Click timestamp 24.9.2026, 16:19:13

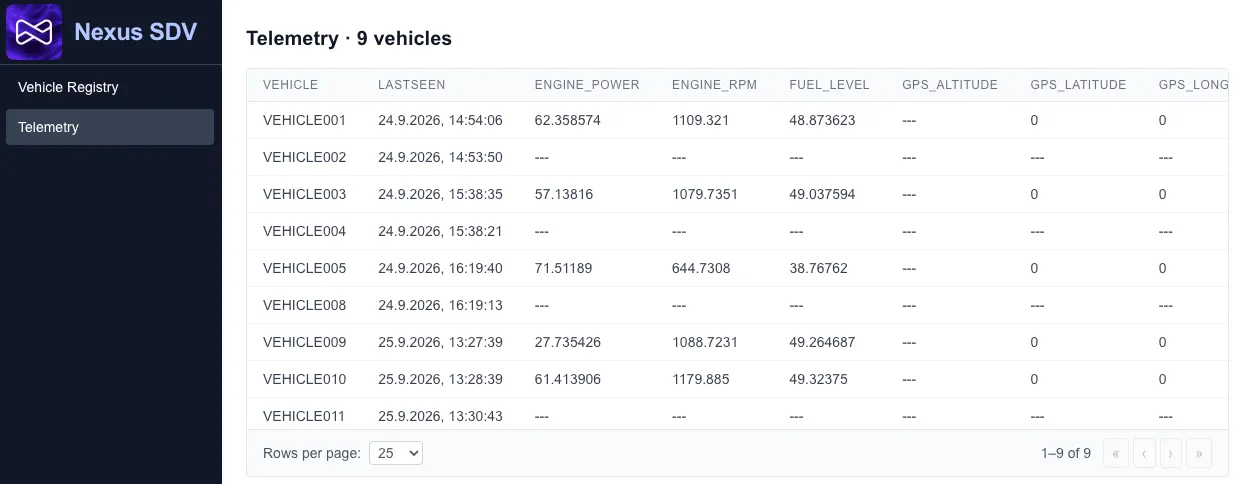point(440,305)
